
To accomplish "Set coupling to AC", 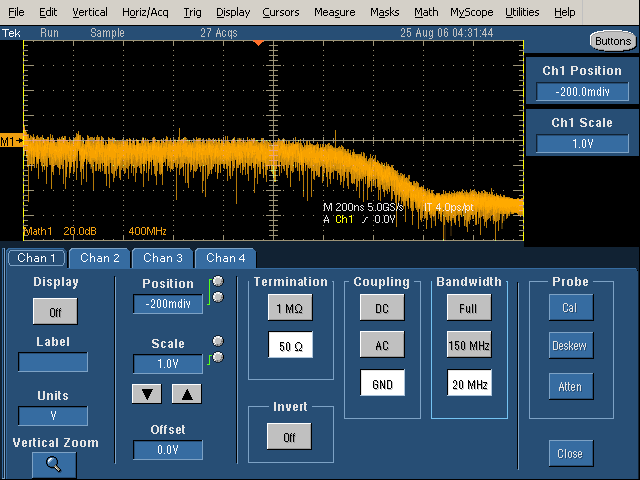I will [382, 346].
